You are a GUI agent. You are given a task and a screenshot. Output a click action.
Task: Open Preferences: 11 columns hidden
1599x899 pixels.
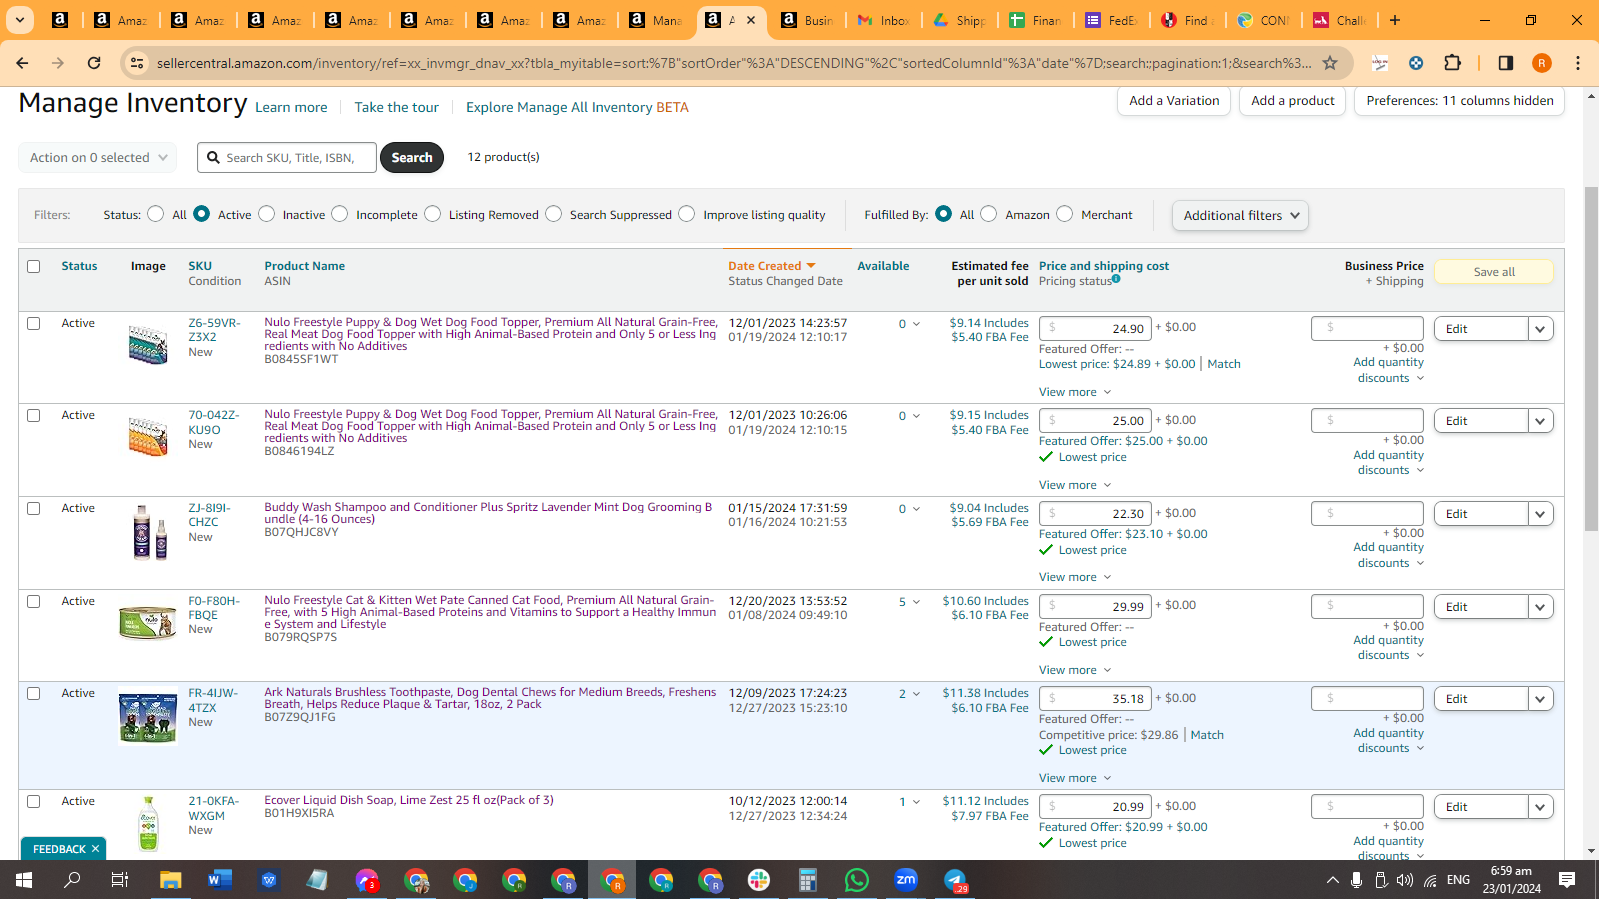(x=1460, y=101)
